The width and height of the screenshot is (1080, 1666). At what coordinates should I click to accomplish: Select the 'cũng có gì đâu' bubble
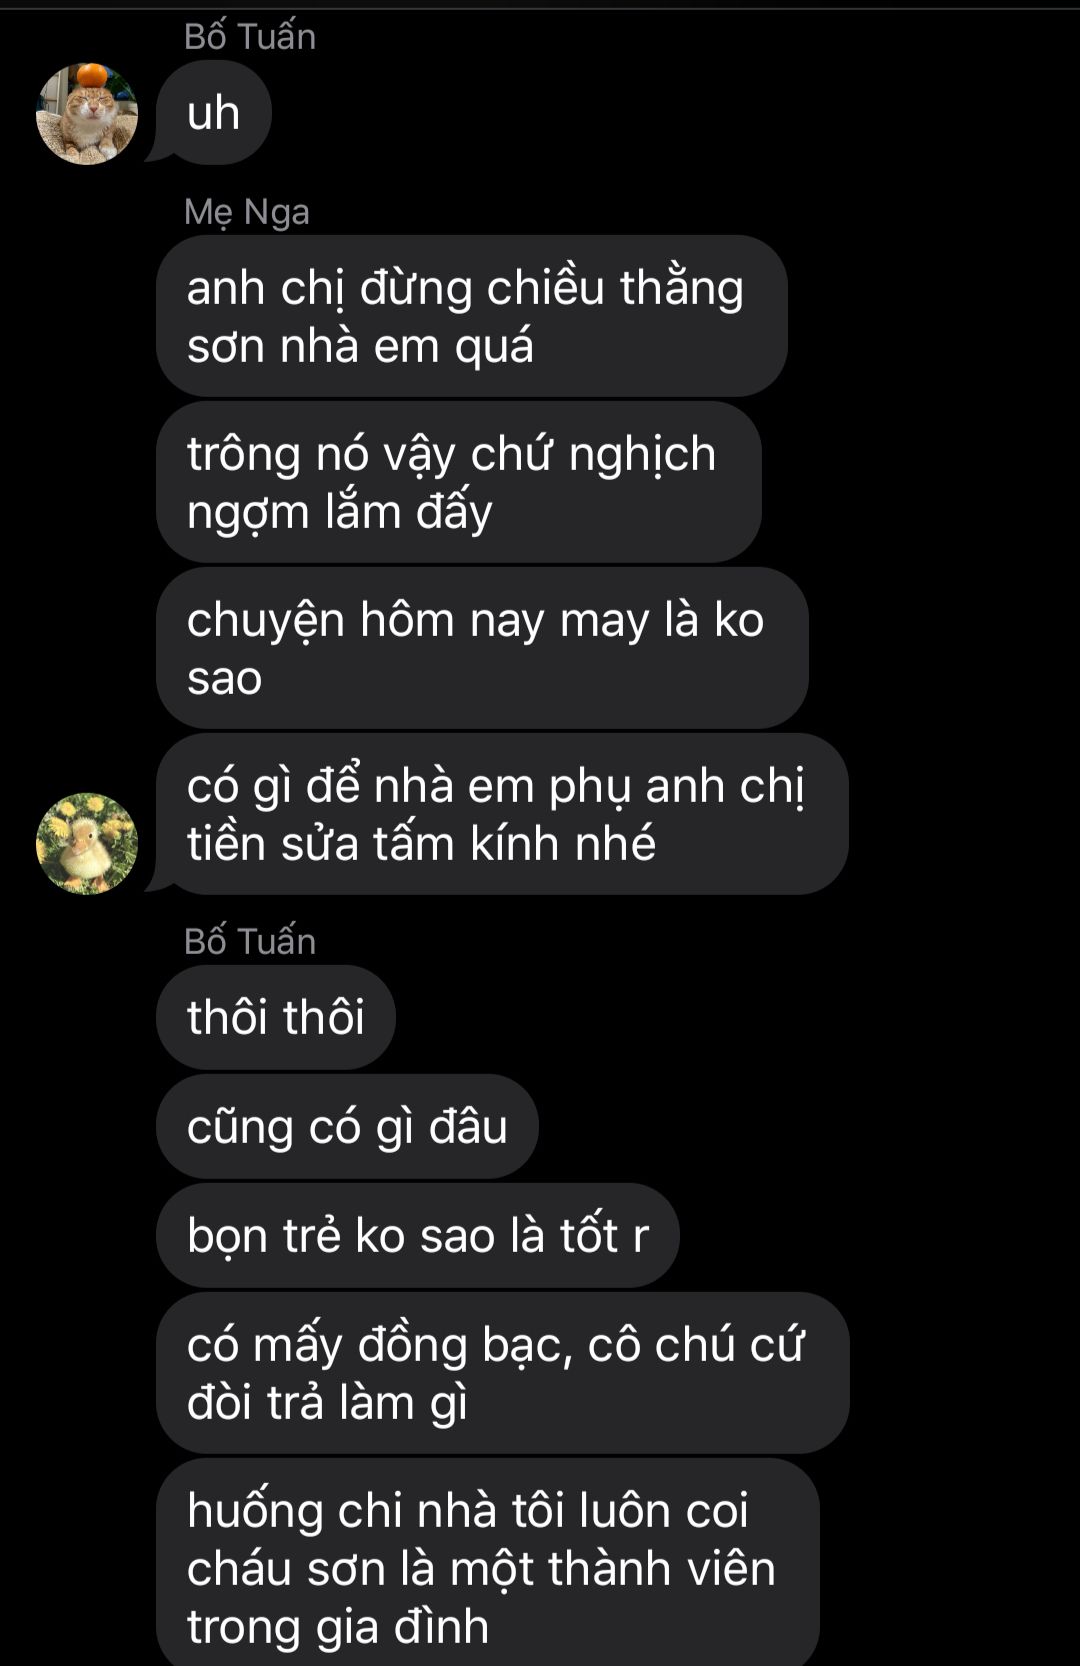pyautogui.click(x=347, y=1126)
